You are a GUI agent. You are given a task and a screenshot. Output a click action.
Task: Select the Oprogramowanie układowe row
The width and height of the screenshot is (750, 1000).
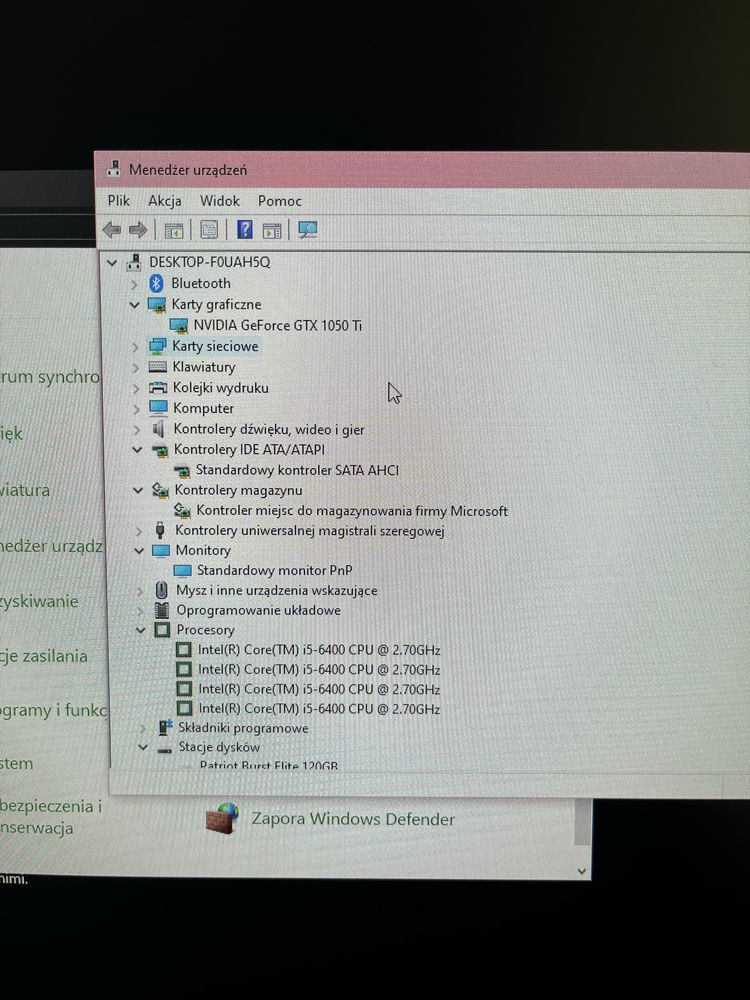258,610
